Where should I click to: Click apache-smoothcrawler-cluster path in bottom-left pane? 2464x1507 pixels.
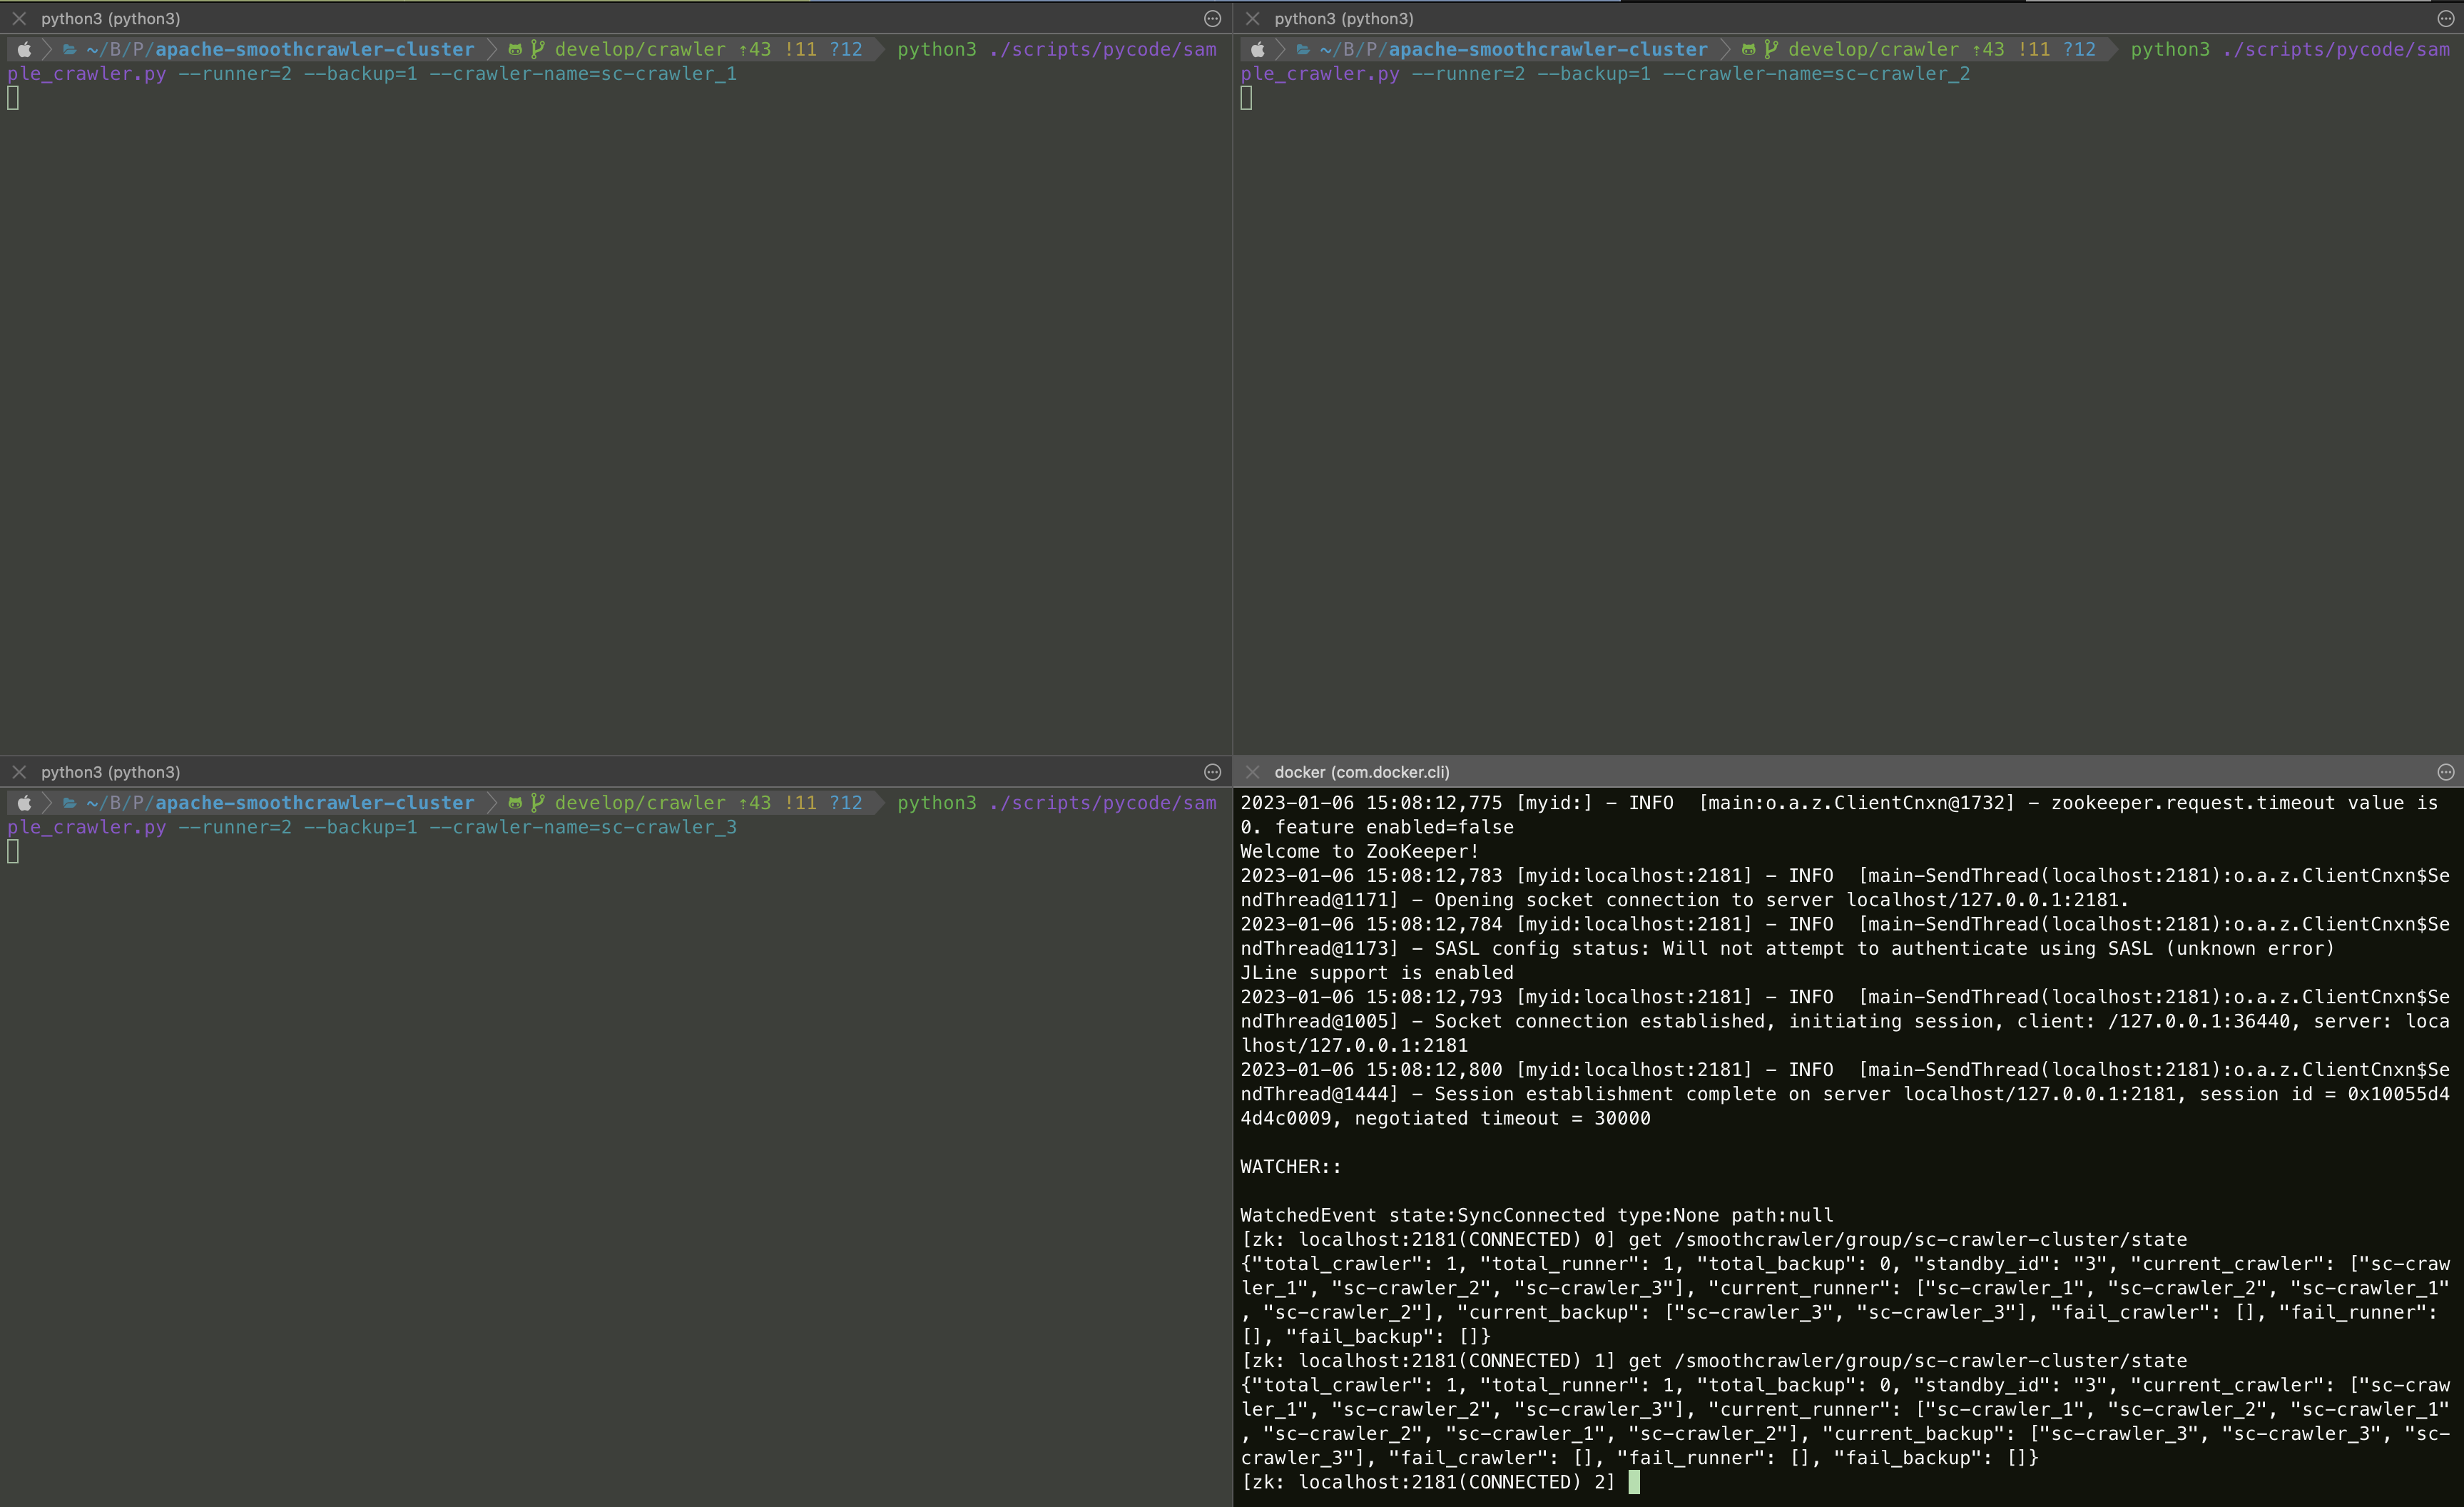click(315, 803)
